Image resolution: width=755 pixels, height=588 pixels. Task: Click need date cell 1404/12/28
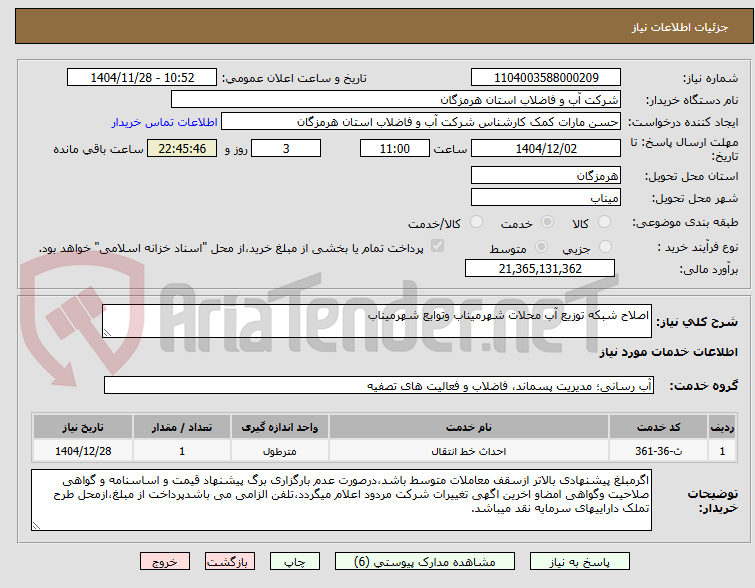(83, 451)
